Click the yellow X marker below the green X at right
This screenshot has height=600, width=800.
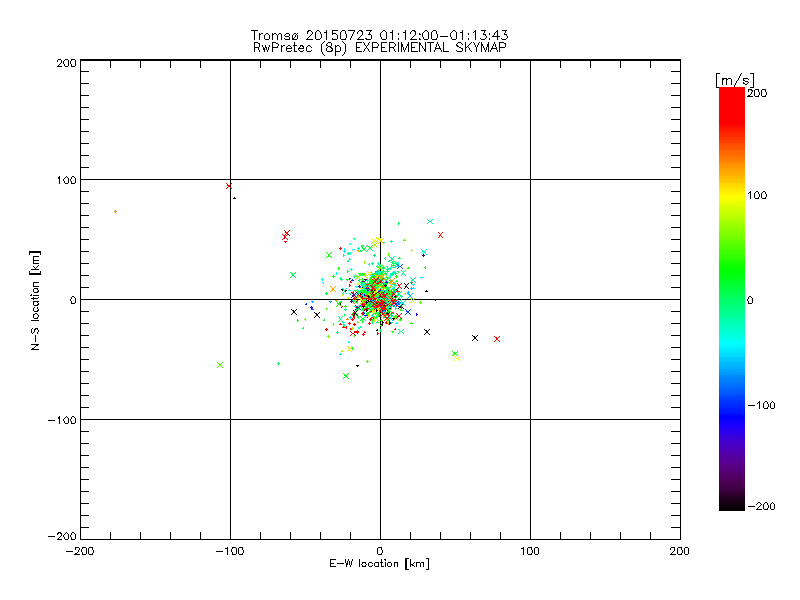(x=457, y=358)
